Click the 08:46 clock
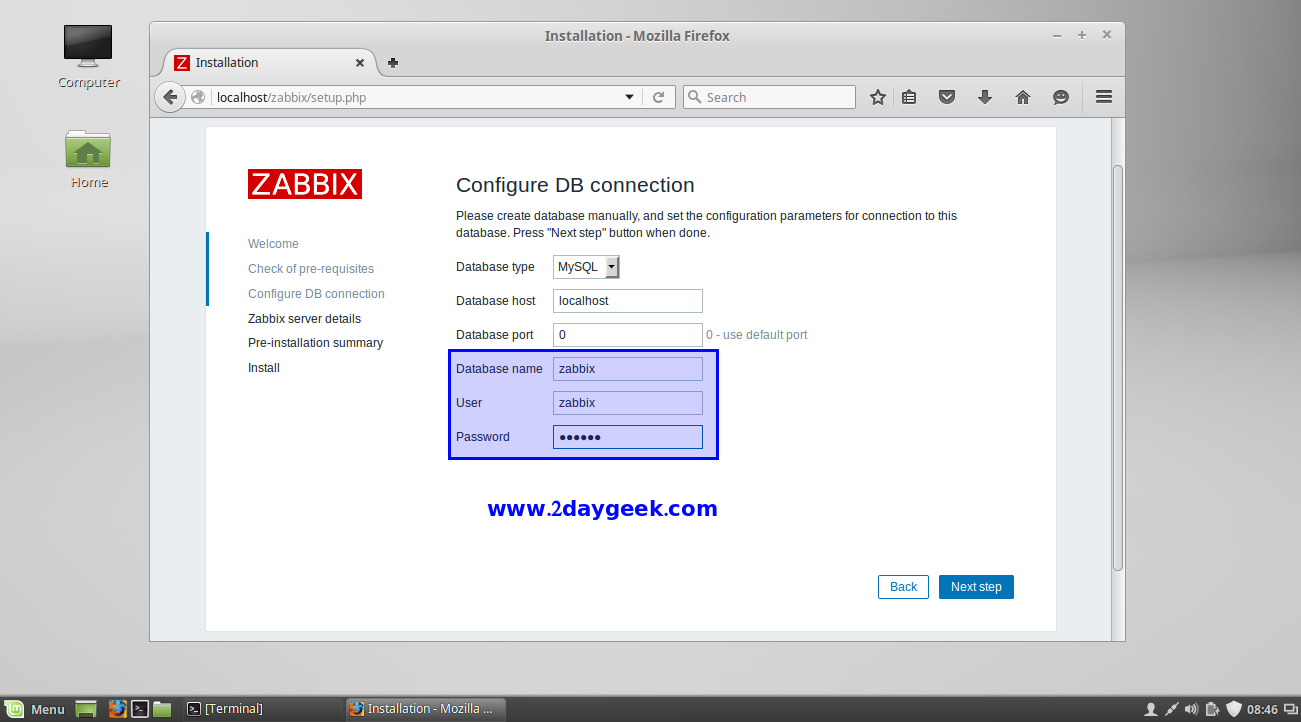1301x722 pixels. pyautogui.click(x=1262, y=710)
